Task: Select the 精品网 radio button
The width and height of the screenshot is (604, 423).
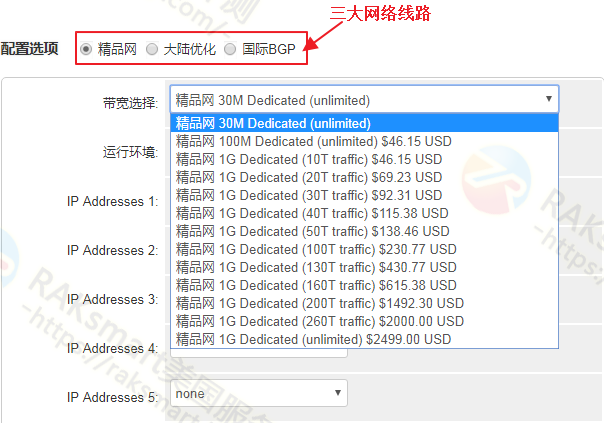Action: pyautogui.click(x=86, y=49)
